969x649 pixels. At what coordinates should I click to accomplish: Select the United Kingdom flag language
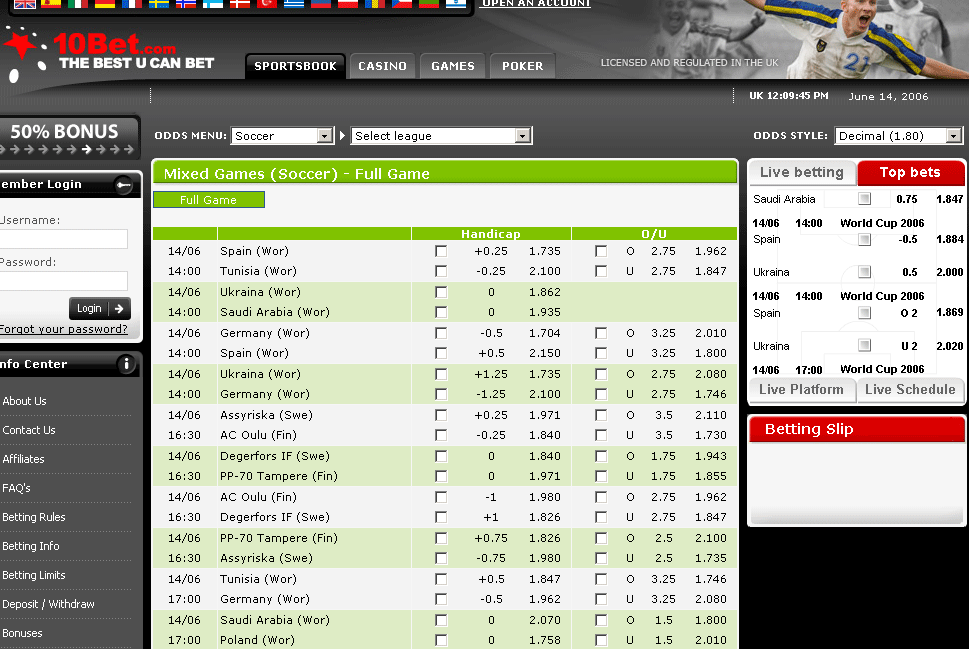point(25,3)
